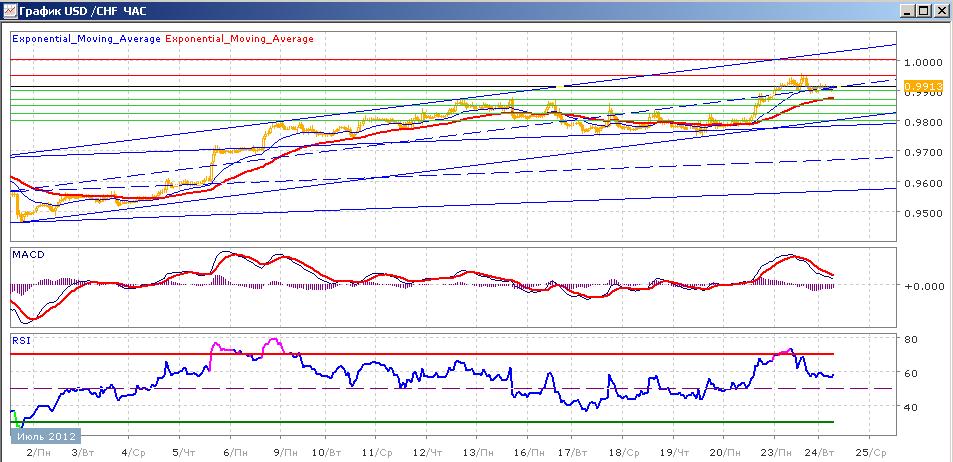Click the 3/Вт date label
The image size is (953, 462).
[83, 453]
